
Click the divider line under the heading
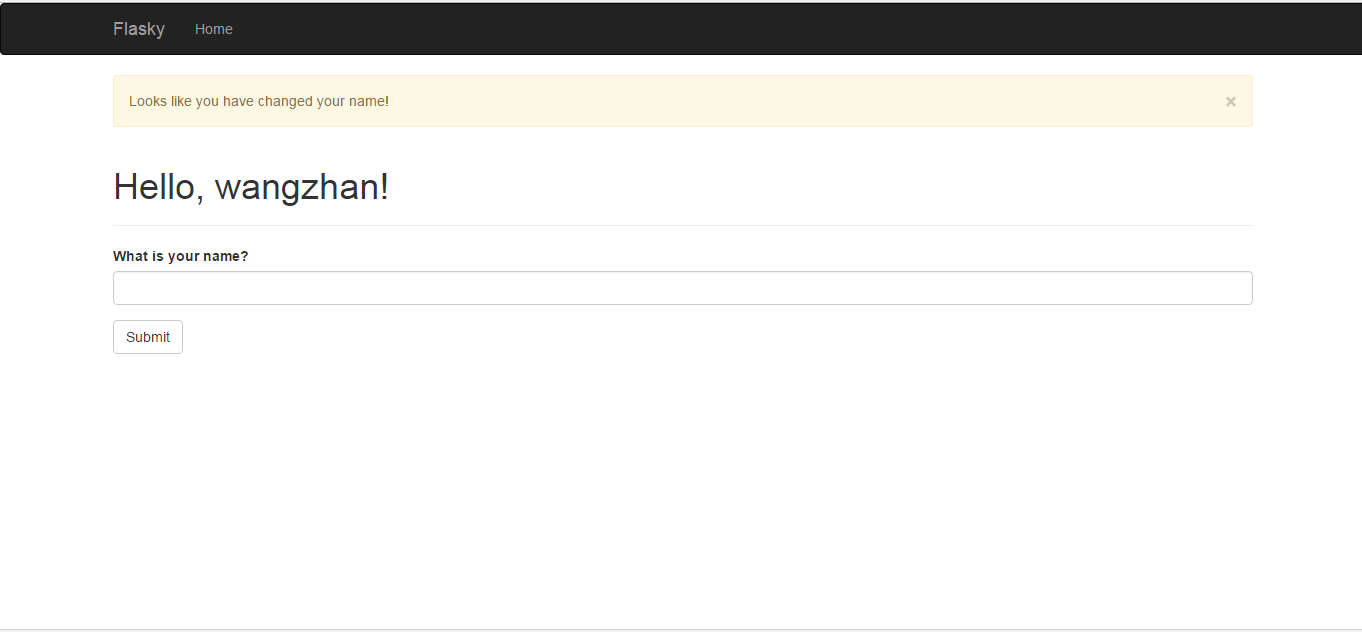coord(682,225)
